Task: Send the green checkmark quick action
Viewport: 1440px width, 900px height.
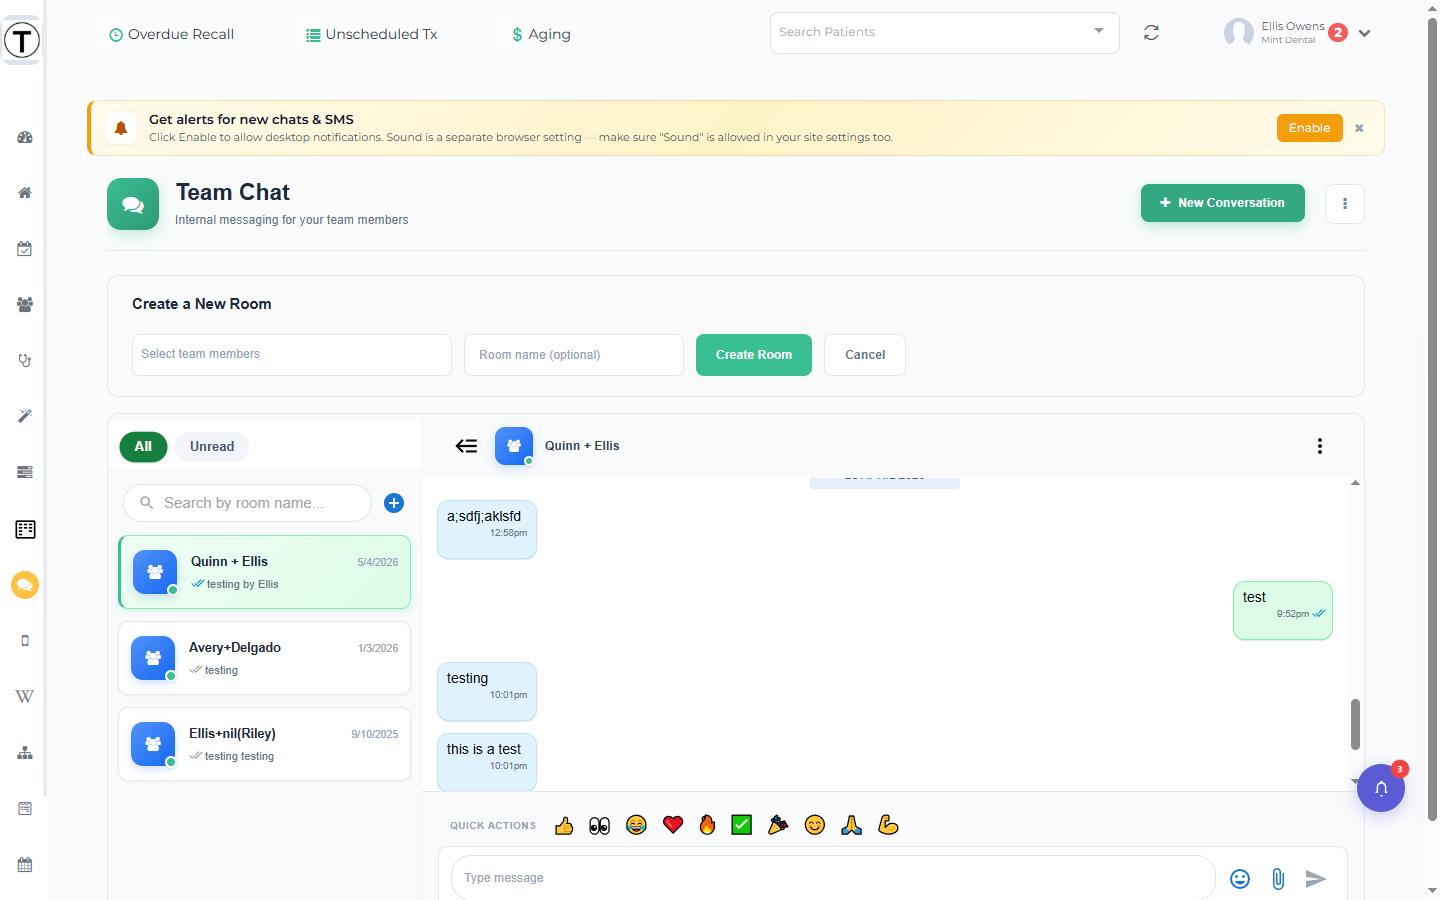Action: coord(742,825)
